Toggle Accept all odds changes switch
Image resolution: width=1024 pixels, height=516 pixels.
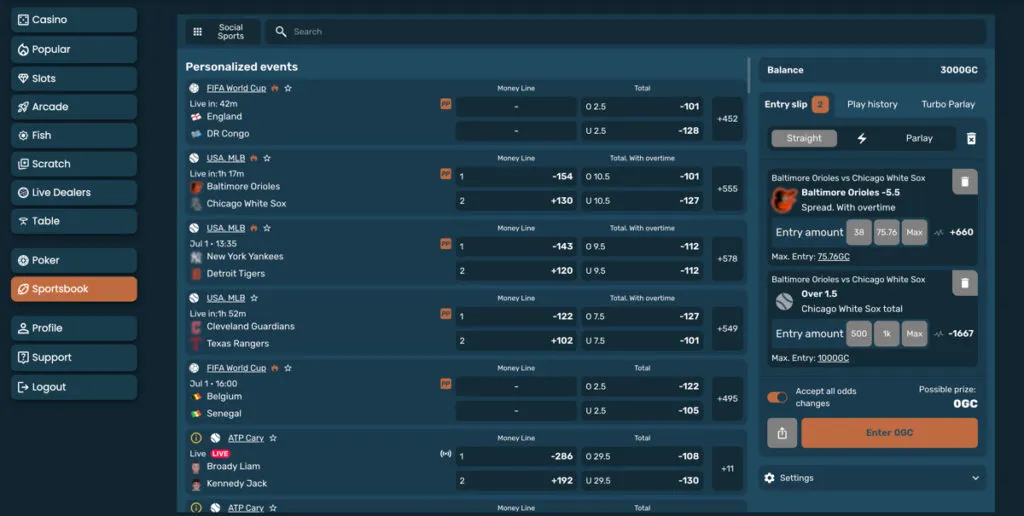[x=777, y=397]
